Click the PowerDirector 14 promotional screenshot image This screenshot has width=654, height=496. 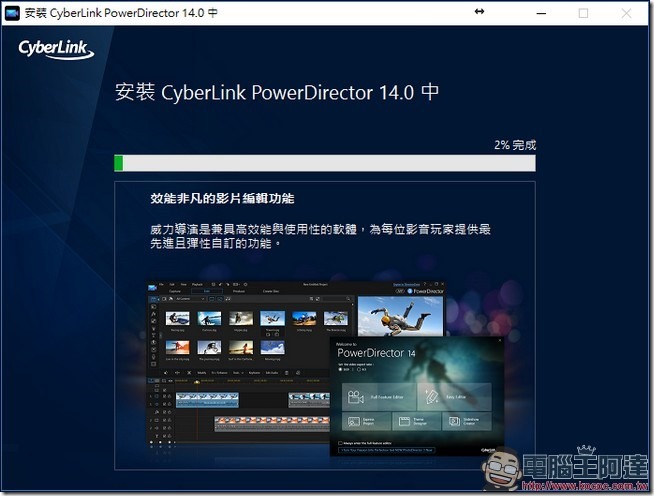tap(326, 368)
